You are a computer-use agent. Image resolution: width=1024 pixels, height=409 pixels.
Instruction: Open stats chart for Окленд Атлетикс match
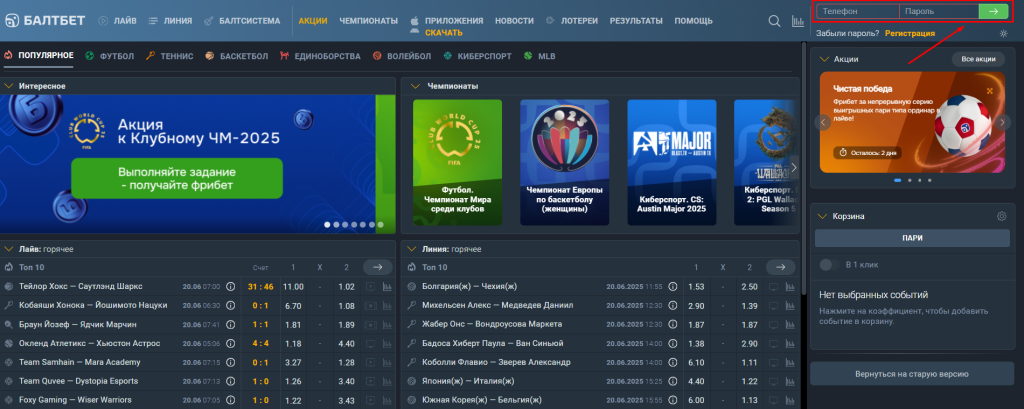[x=387, y=343]
